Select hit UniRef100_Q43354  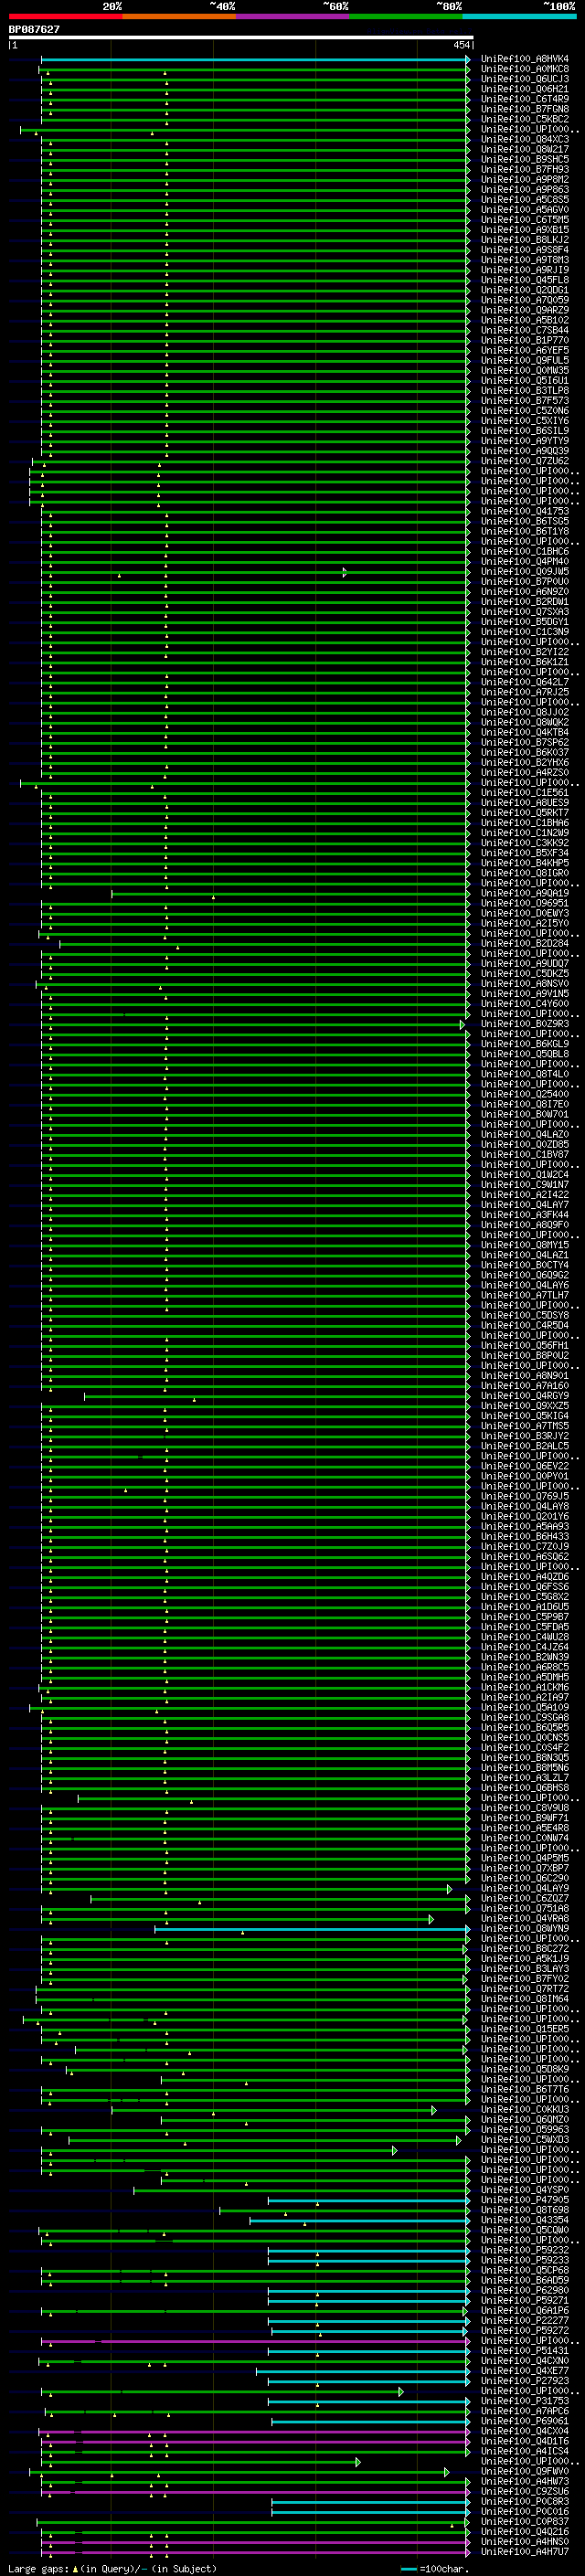(x=524, y=2220)
